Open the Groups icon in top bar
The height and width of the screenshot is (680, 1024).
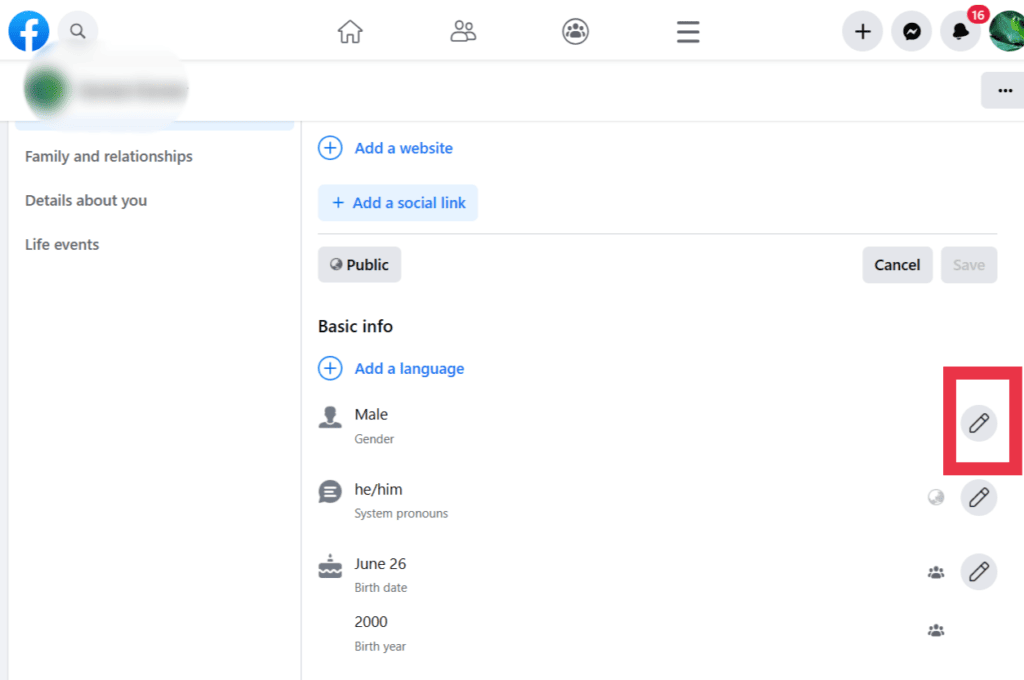pos(575,31)
